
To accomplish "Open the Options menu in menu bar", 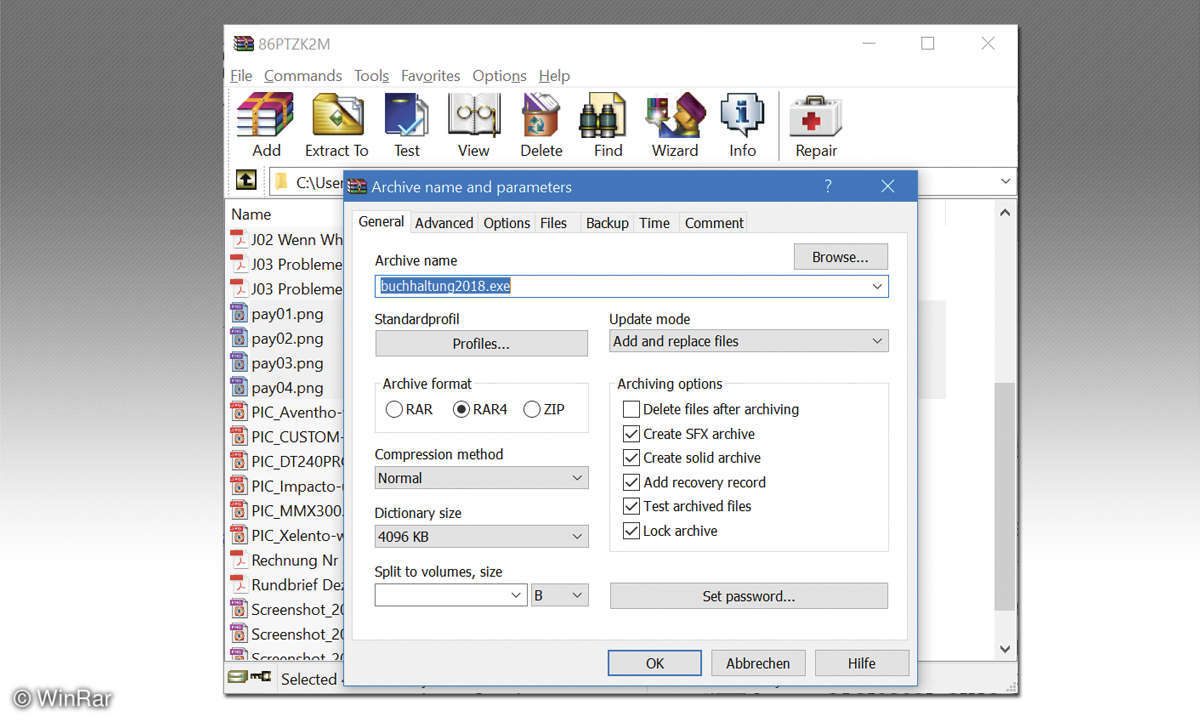I will pyautogui.click(x=499, y=76).
